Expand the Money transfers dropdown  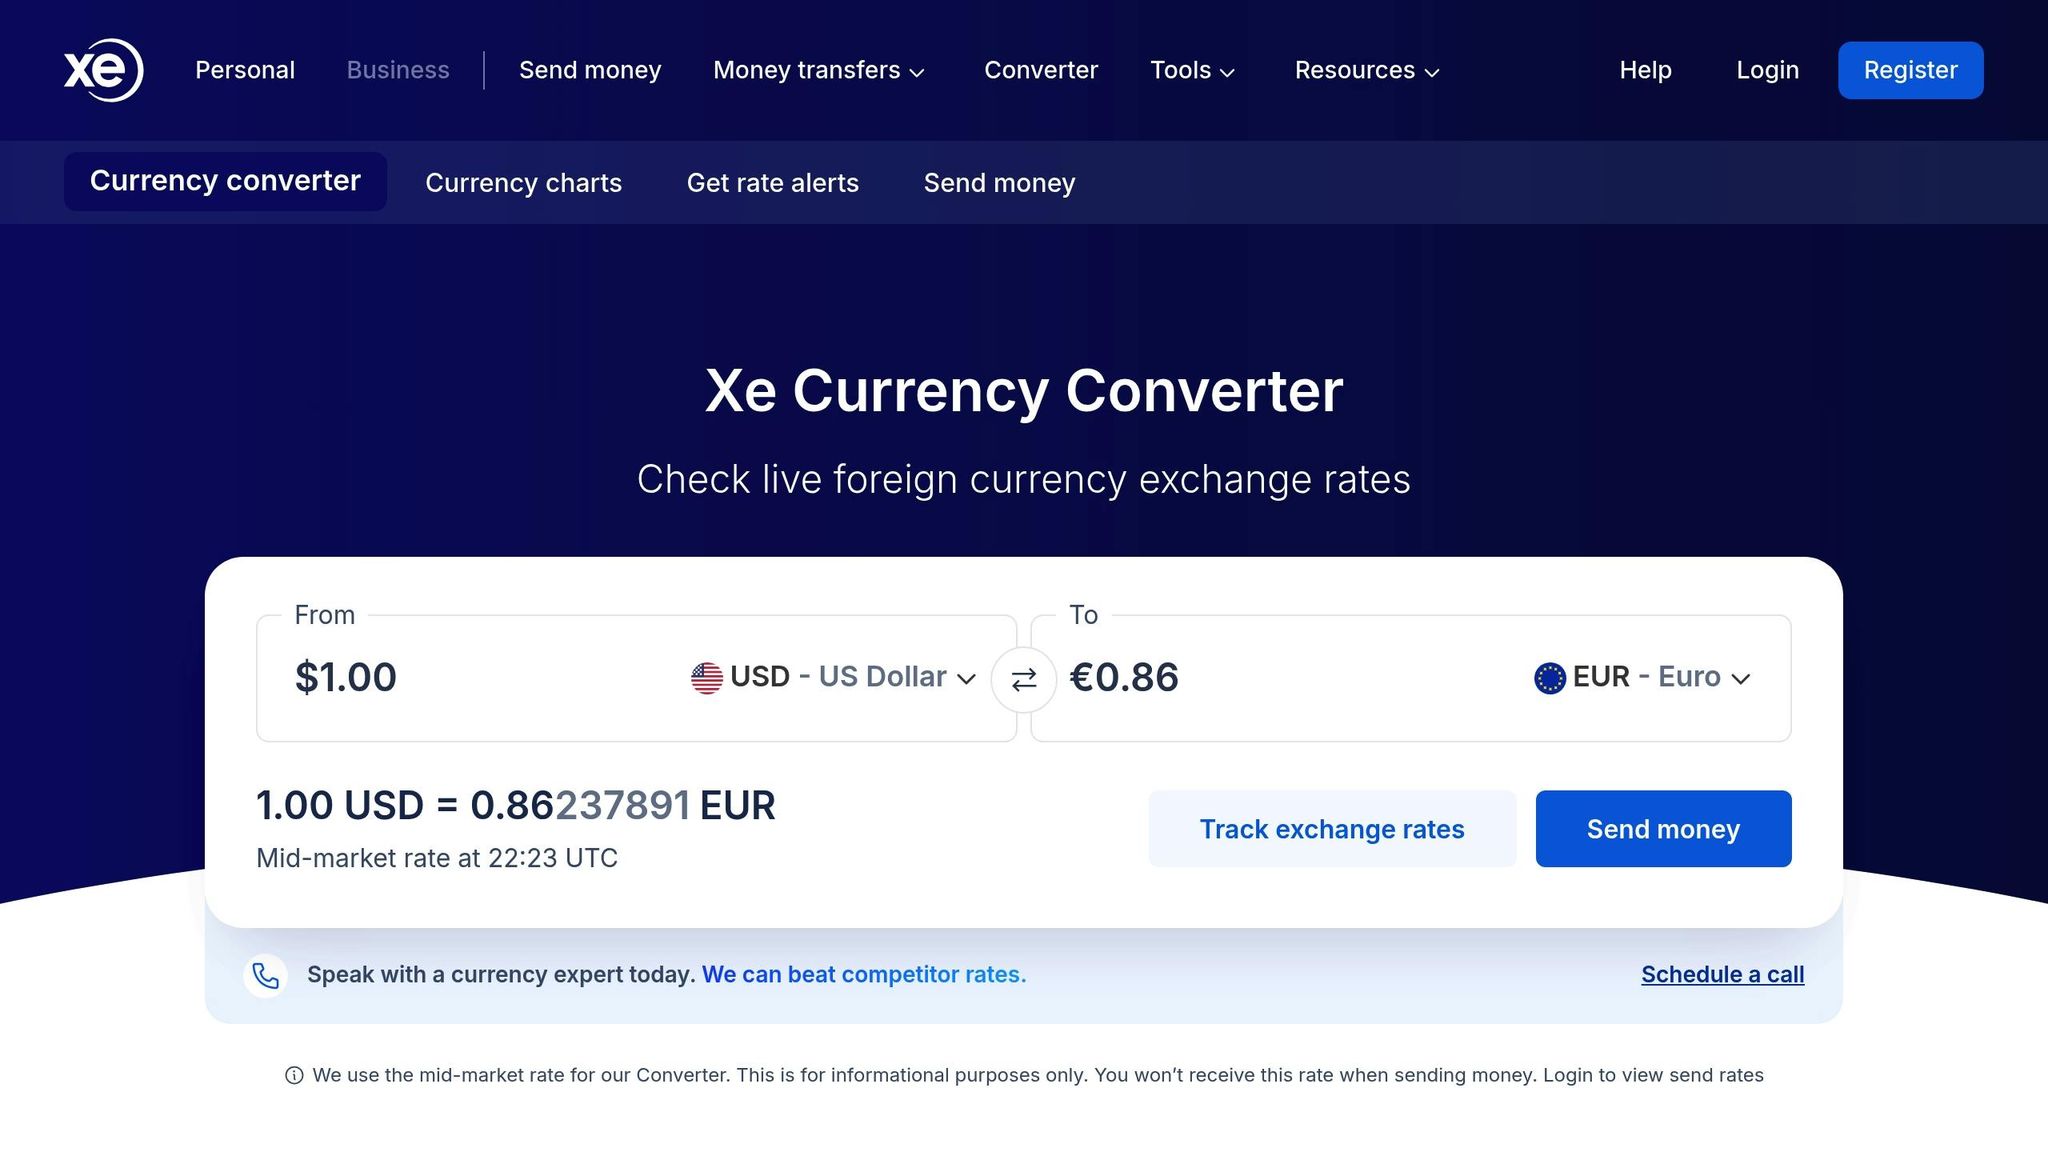pos(820,70)
